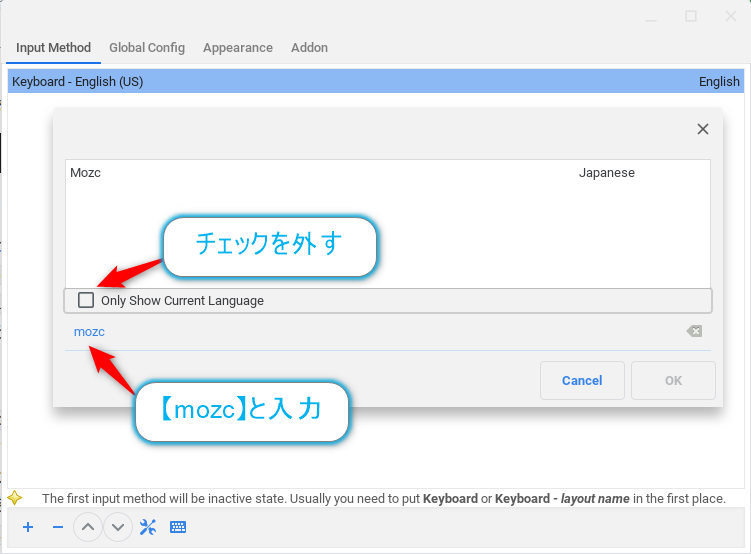Close the add input method dialog
This screenshot has width=751, height=554.
(x=703, y=129)
